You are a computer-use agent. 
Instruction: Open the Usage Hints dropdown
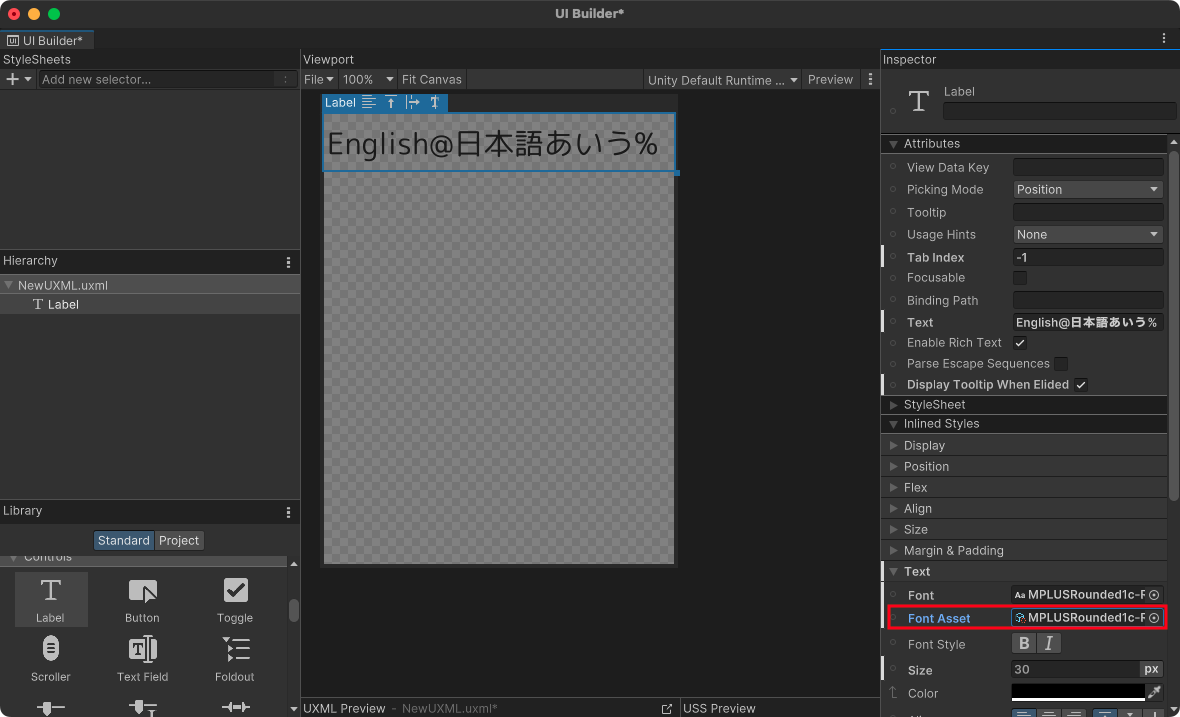point(1088,235)
